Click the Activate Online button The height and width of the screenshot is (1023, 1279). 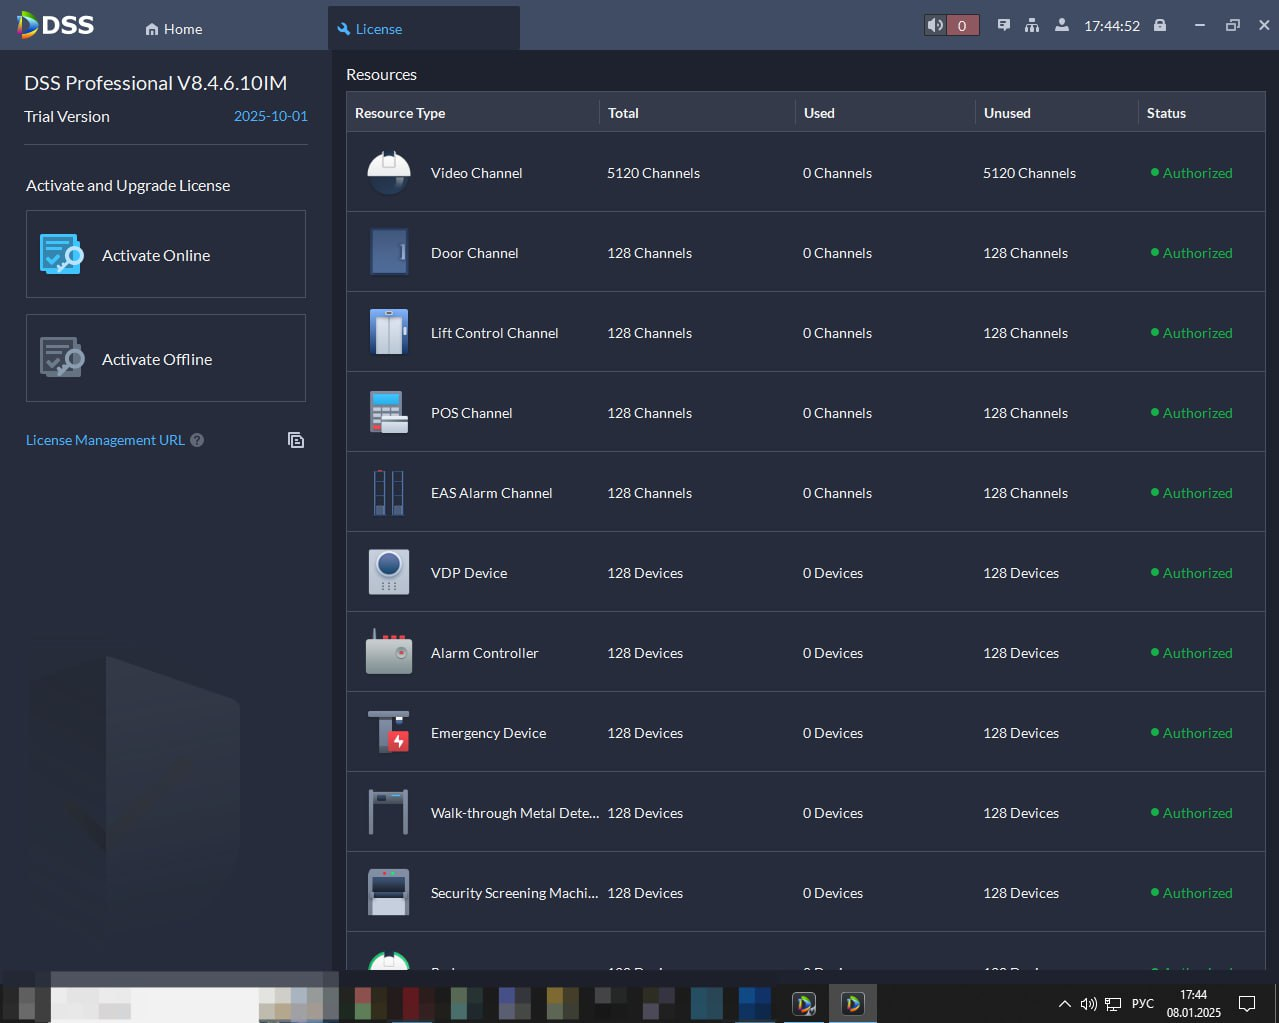[166, 254]
